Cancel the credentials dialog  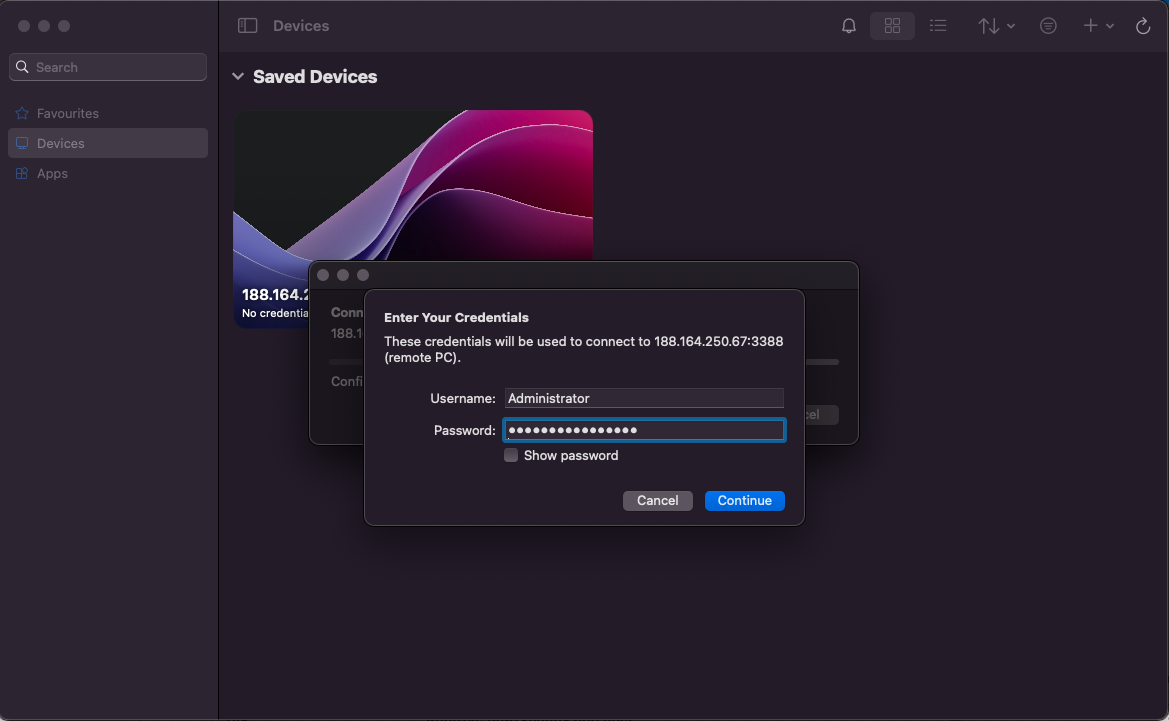click(657, 501)
